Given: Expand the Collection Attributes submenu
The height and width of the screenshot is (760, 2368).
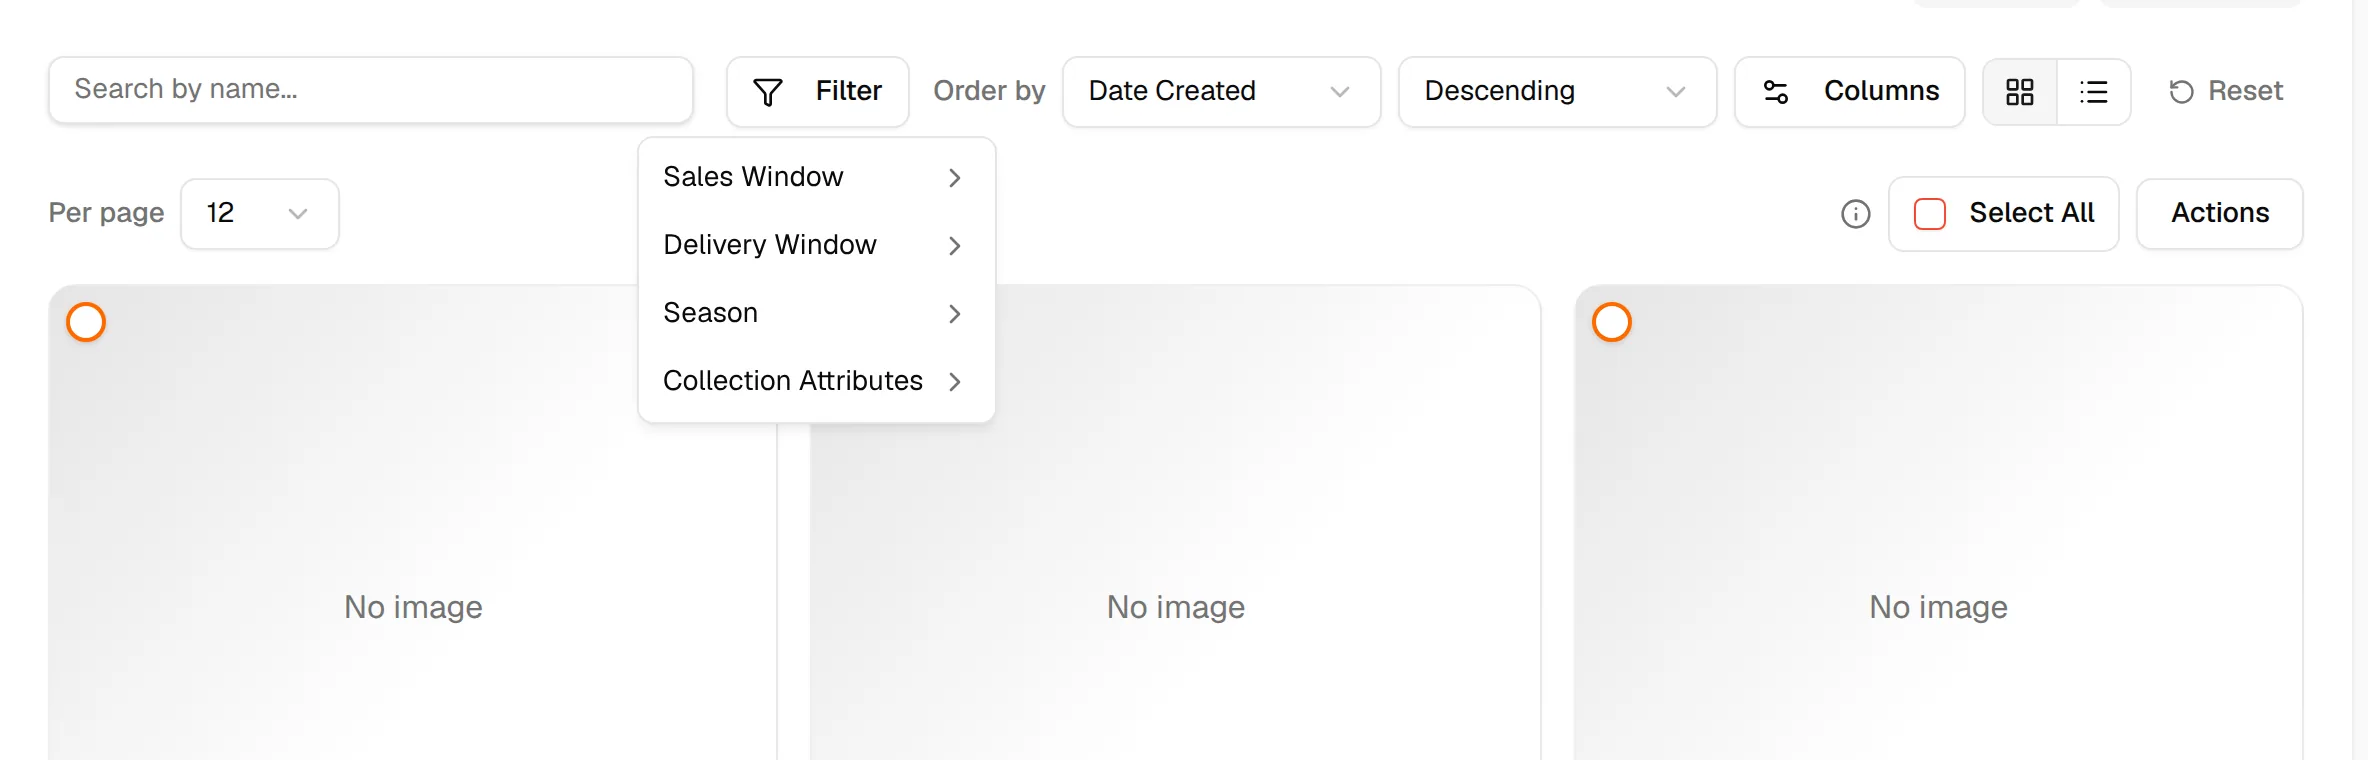Looking at the screenshot, I should click(x=816, y=381).
